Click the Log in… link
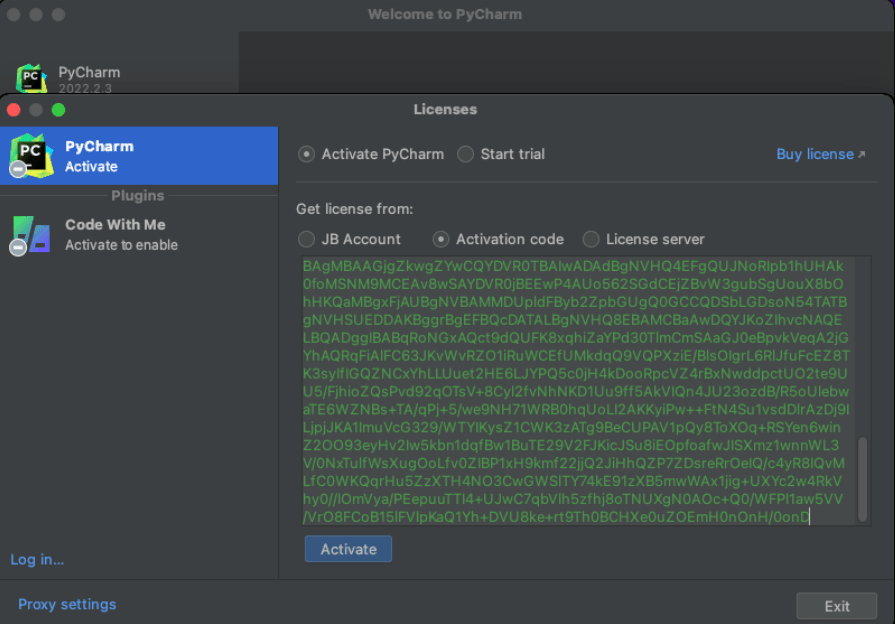This screenshot has height=624, width=895. coord(37,559)
